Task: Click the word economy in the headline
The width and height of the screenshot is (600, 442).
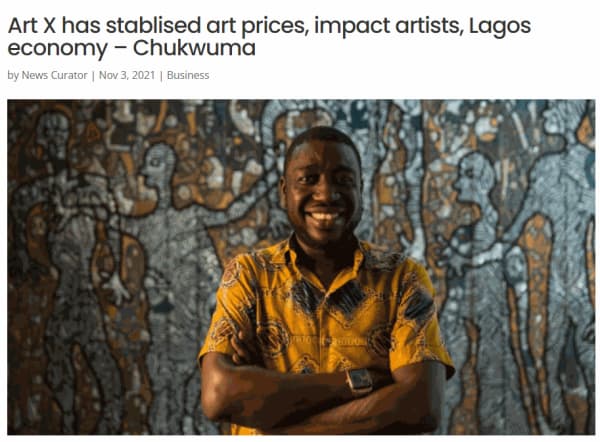Action: (57, 50)
